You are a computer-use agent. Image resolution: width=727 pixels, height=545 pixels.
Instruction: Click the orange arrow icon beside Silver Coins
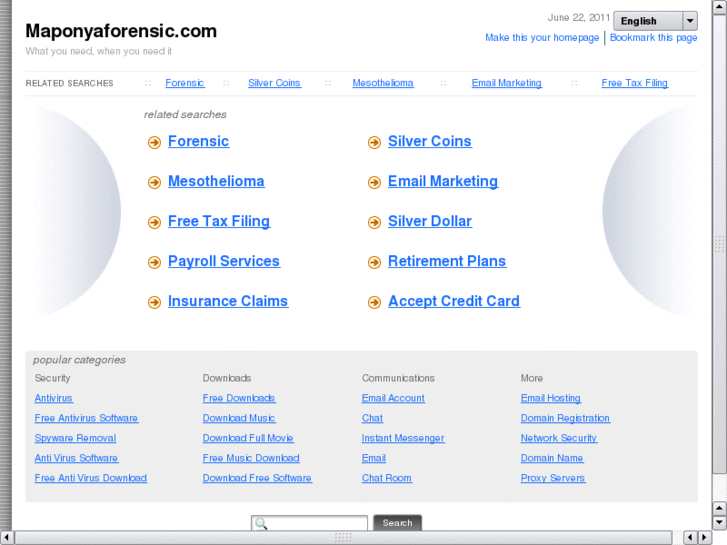pos(374,142)
